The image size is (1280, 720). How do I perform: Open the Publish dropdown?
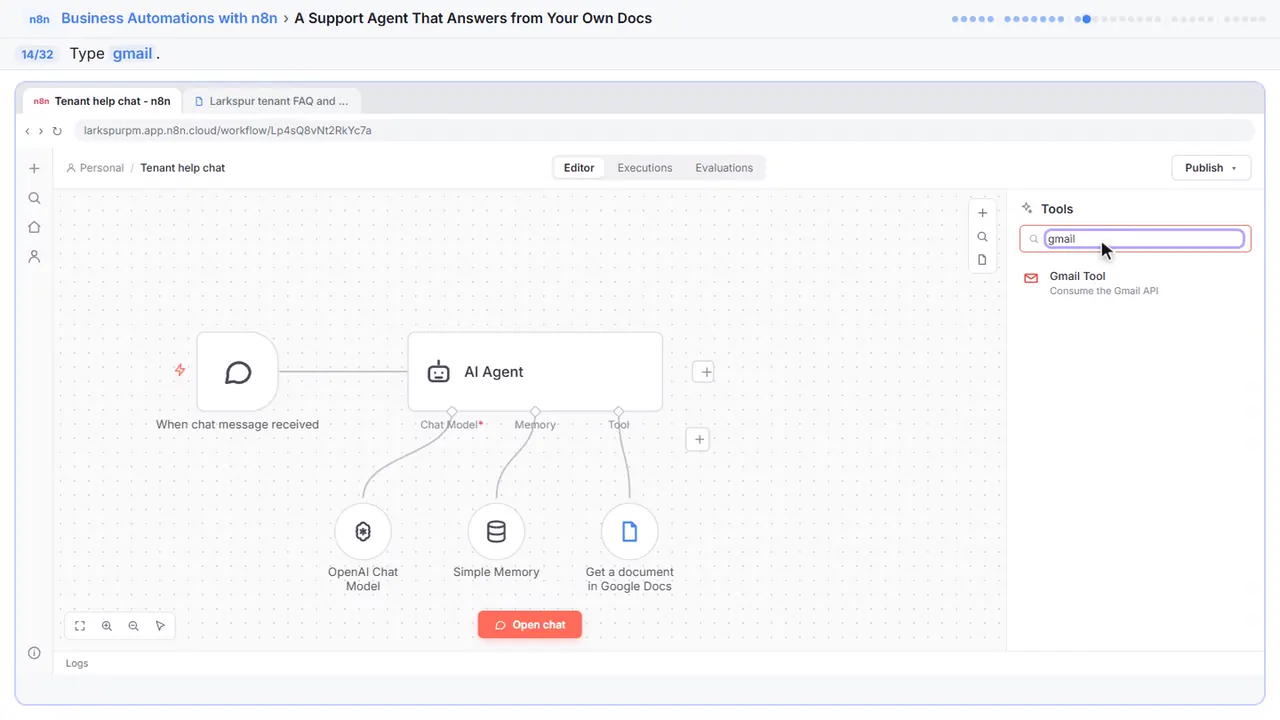[x=1211, y=168]
